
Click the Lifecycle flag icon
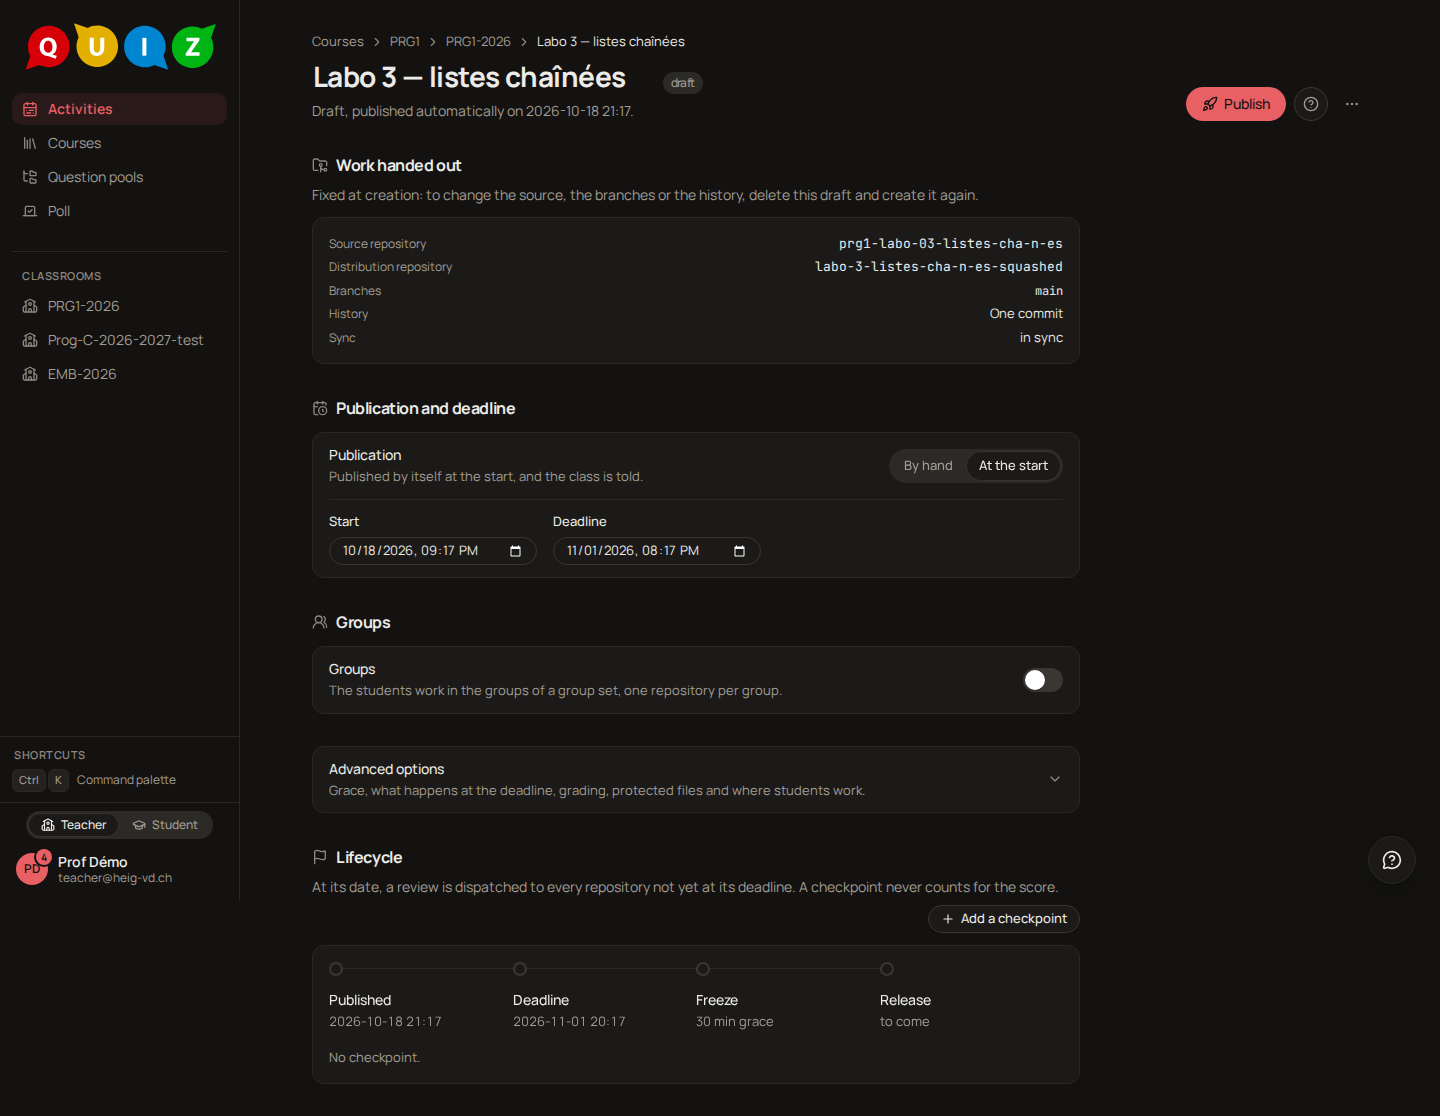click(x=320, y=857)
